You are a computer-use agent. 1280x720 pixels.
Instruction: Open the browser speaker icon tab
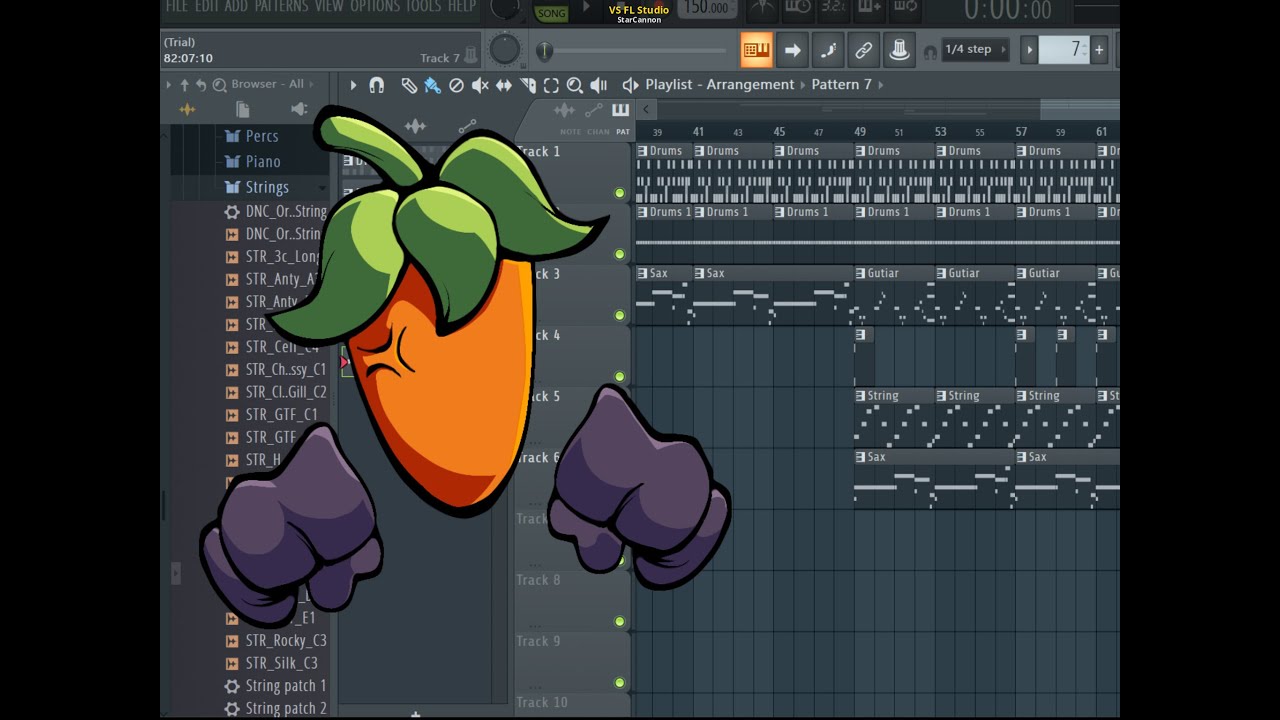click(298, 109)
